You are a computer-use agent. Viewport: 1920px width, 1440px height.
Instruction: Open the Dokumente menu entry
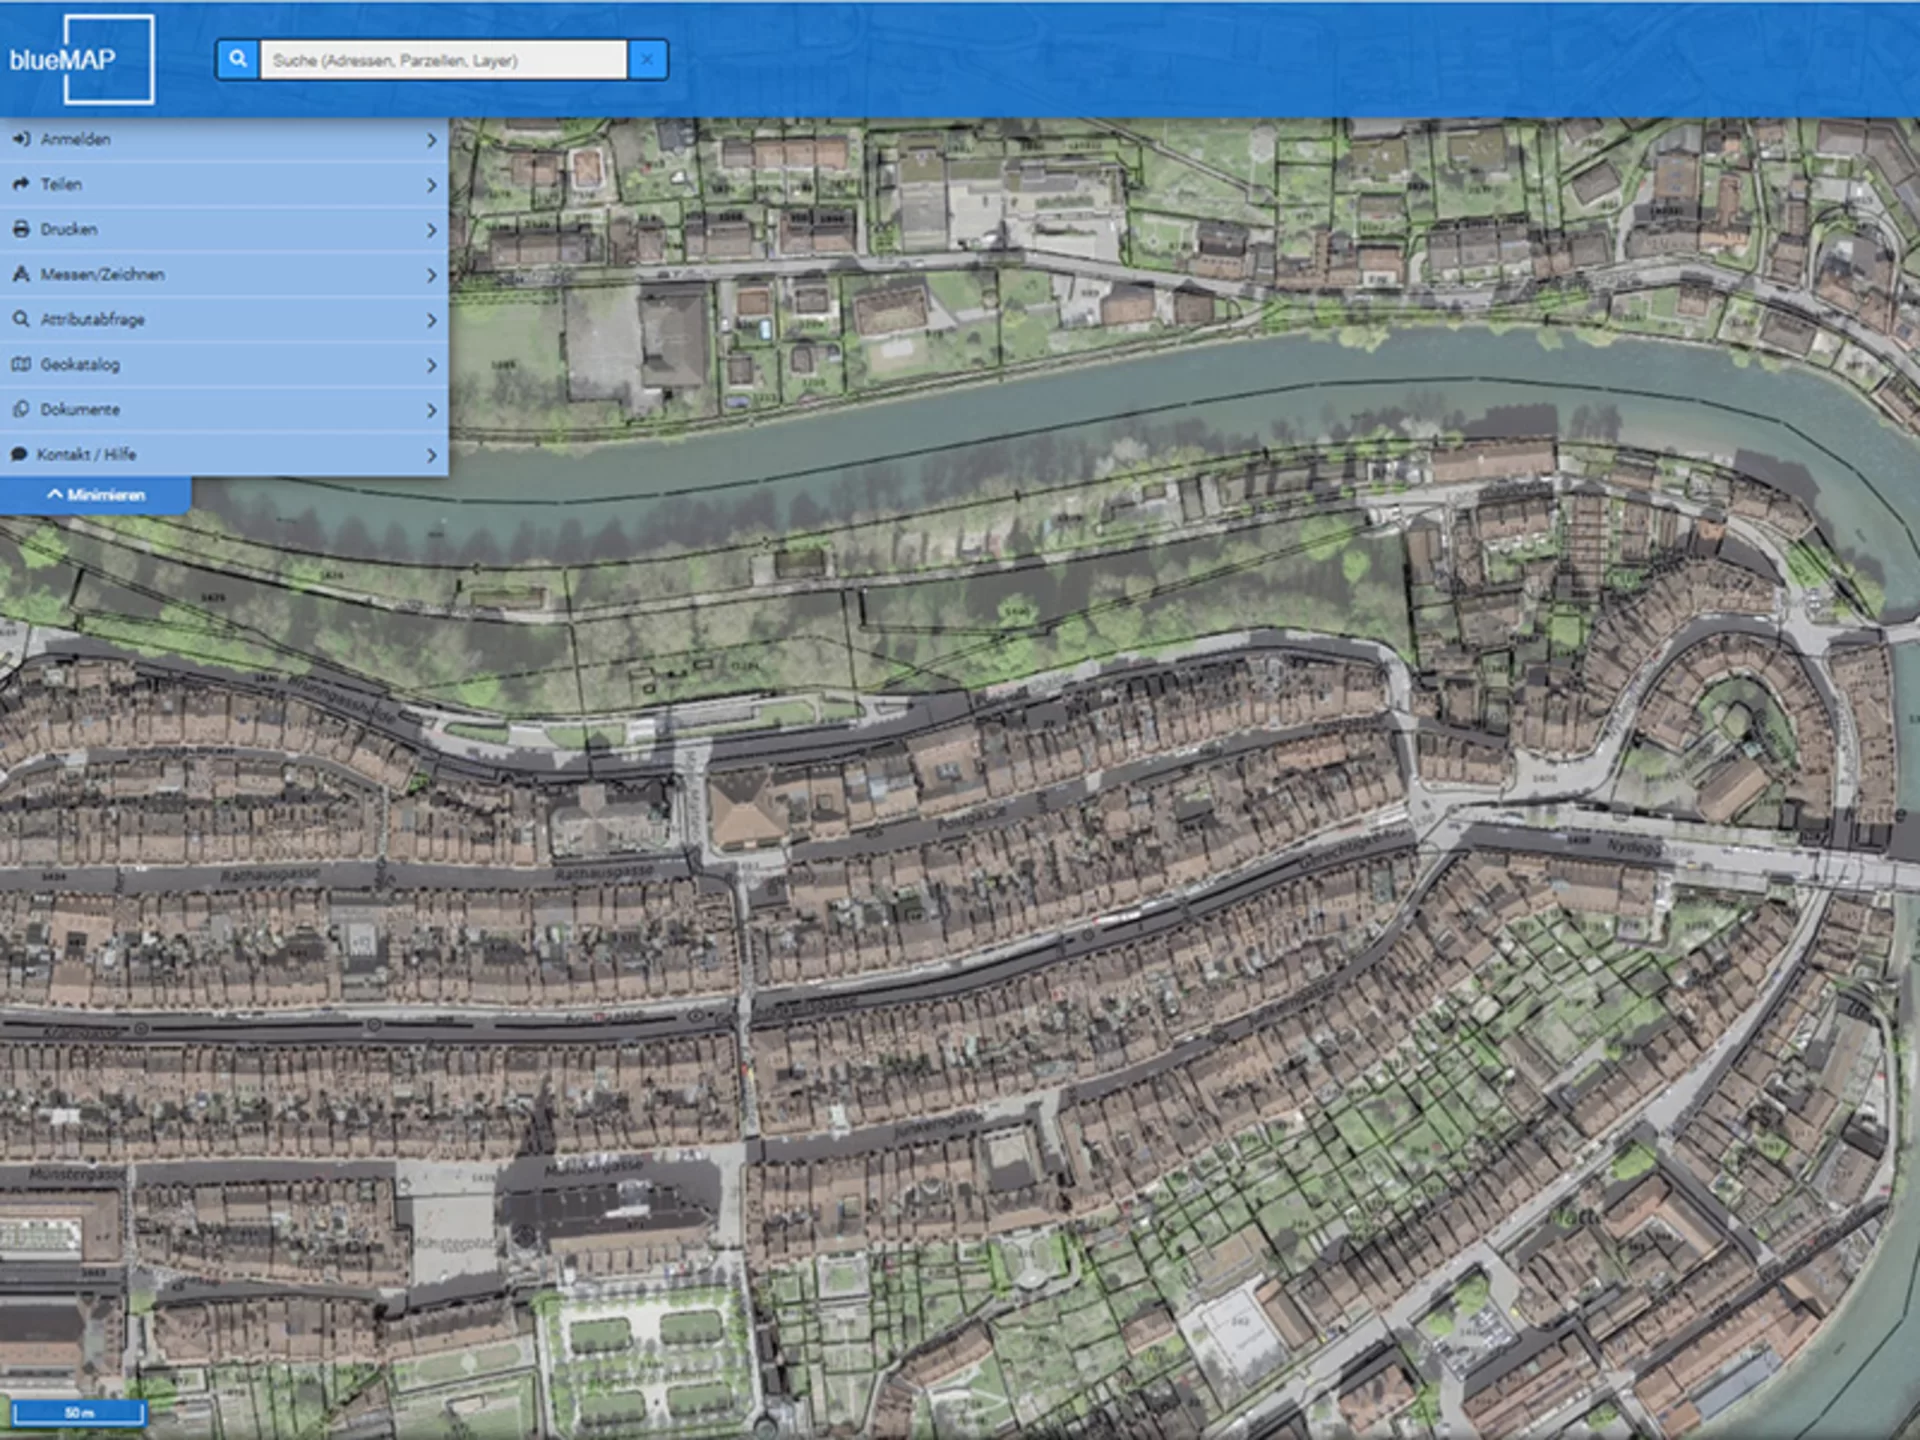click(224, 410)
